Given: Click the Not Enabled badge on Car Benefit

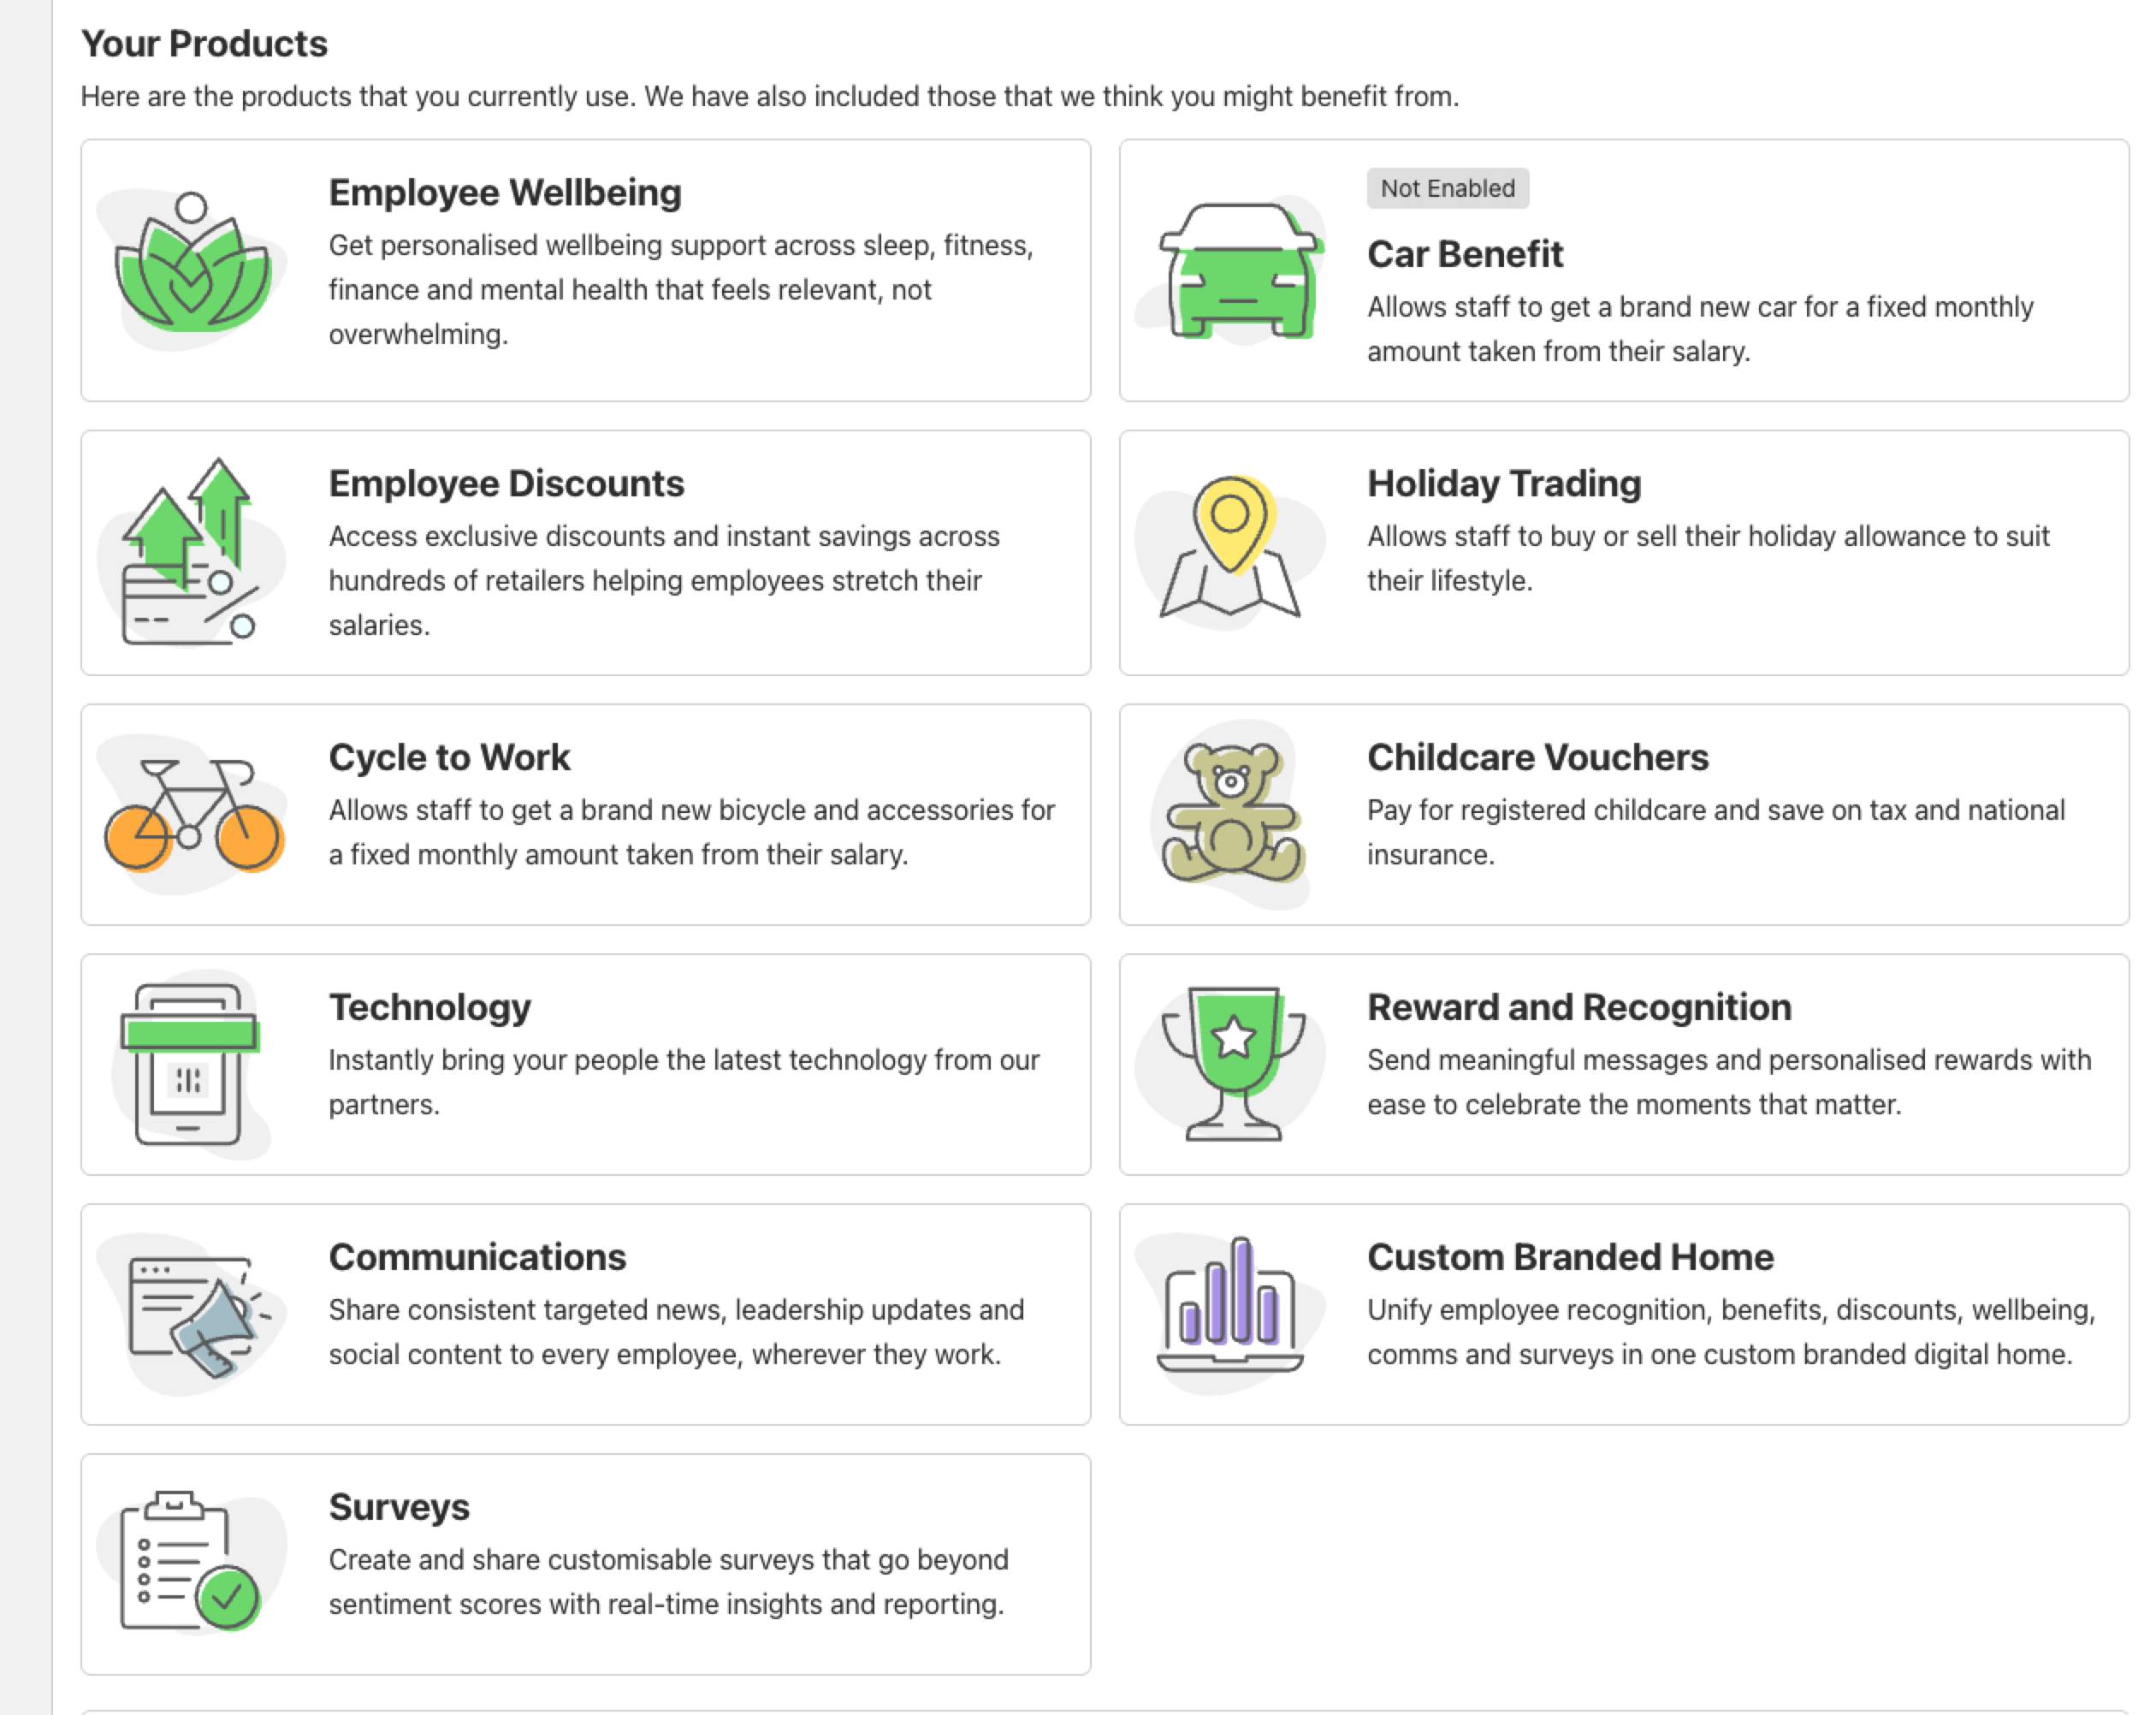Looking at the screenshot, I should click(1447, 188).
